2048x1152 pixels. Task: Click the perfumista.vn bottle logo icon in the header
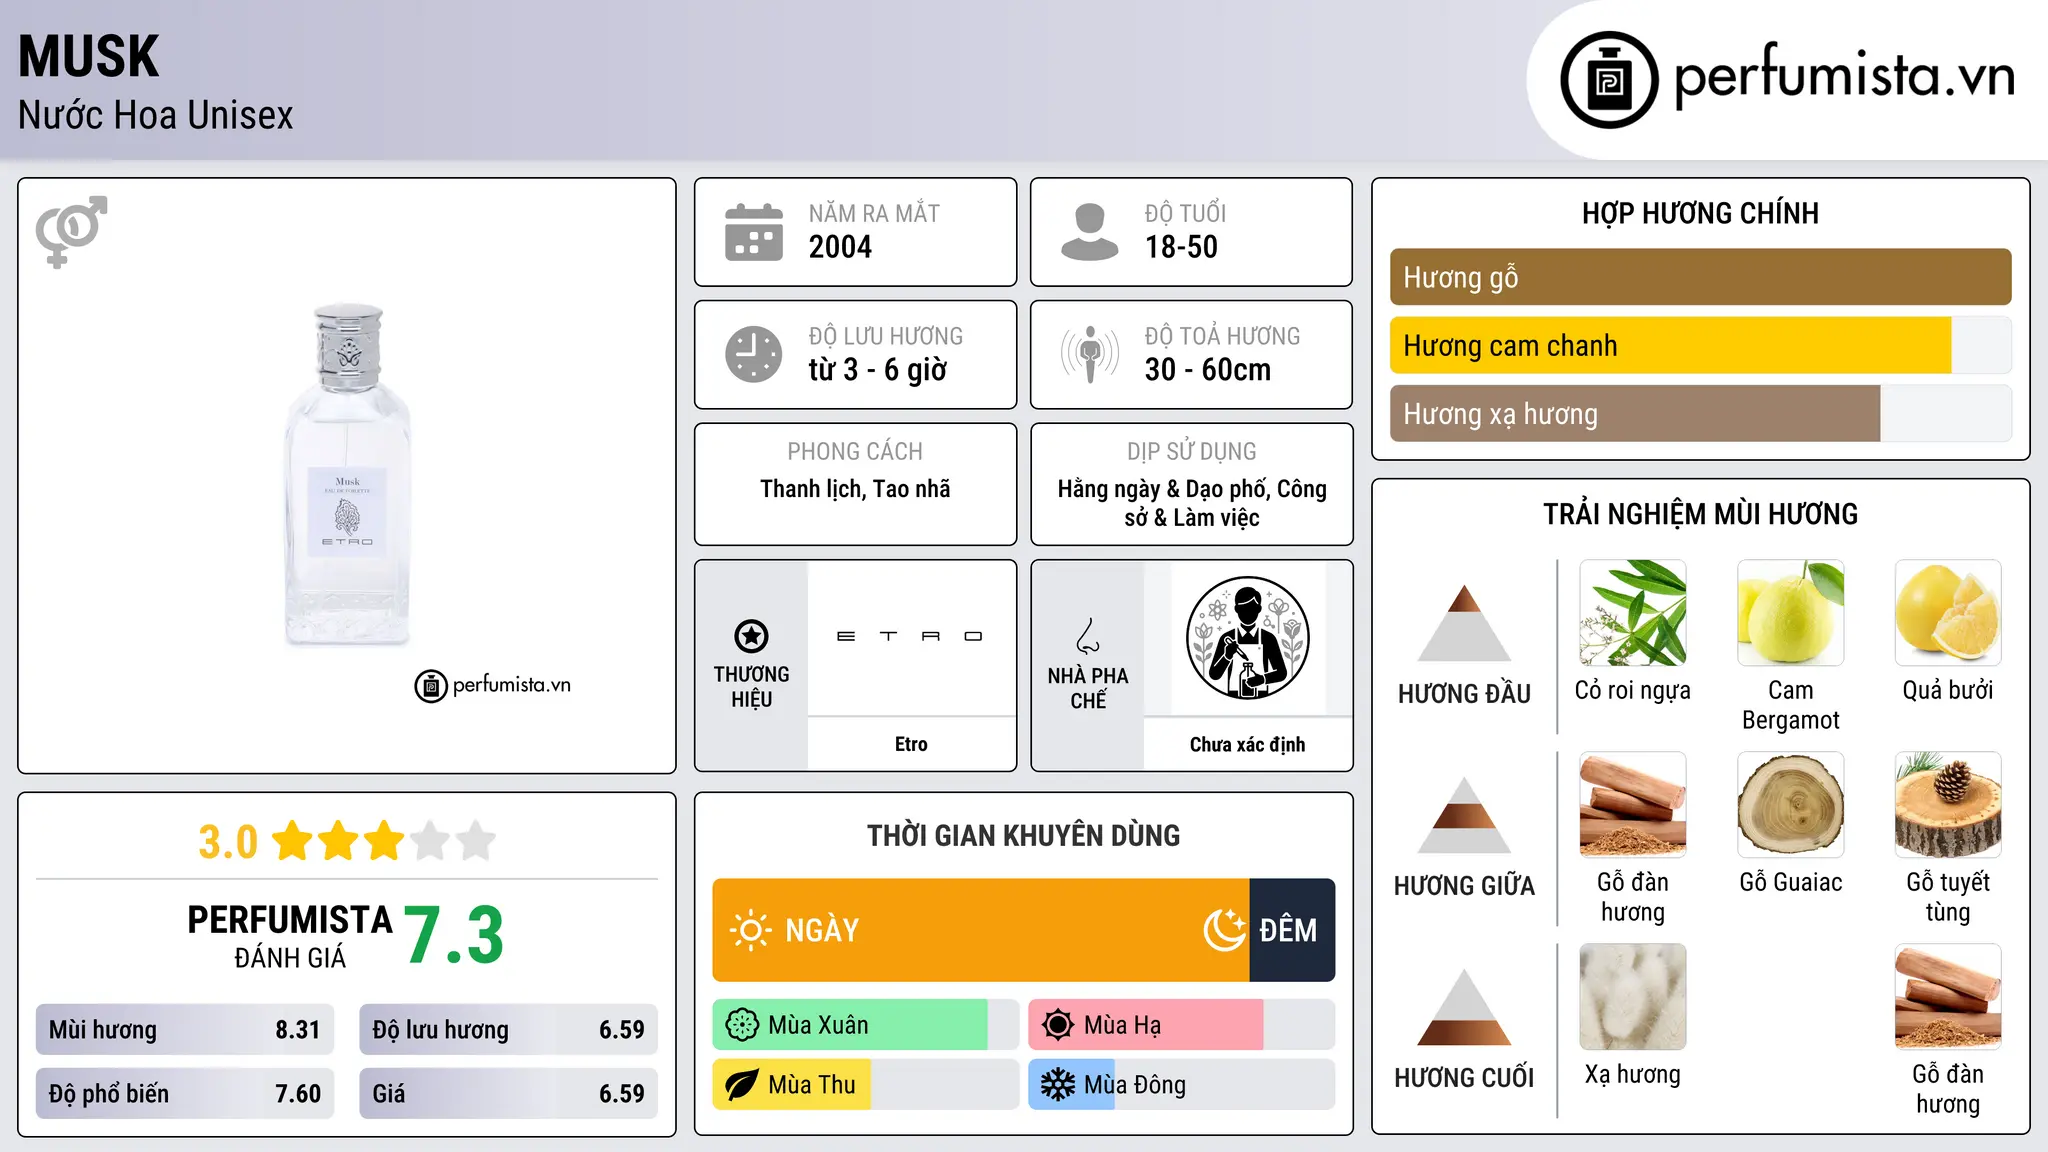point(1609,80)
